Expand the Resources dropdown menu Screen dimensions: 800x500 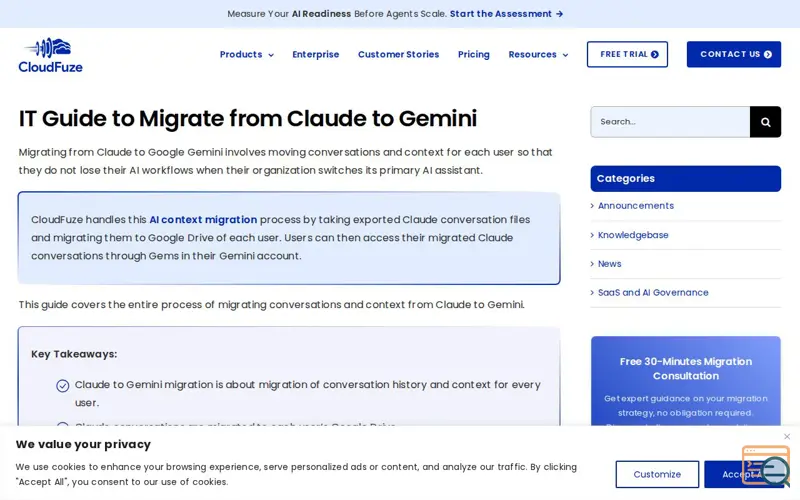pos(538,55)
